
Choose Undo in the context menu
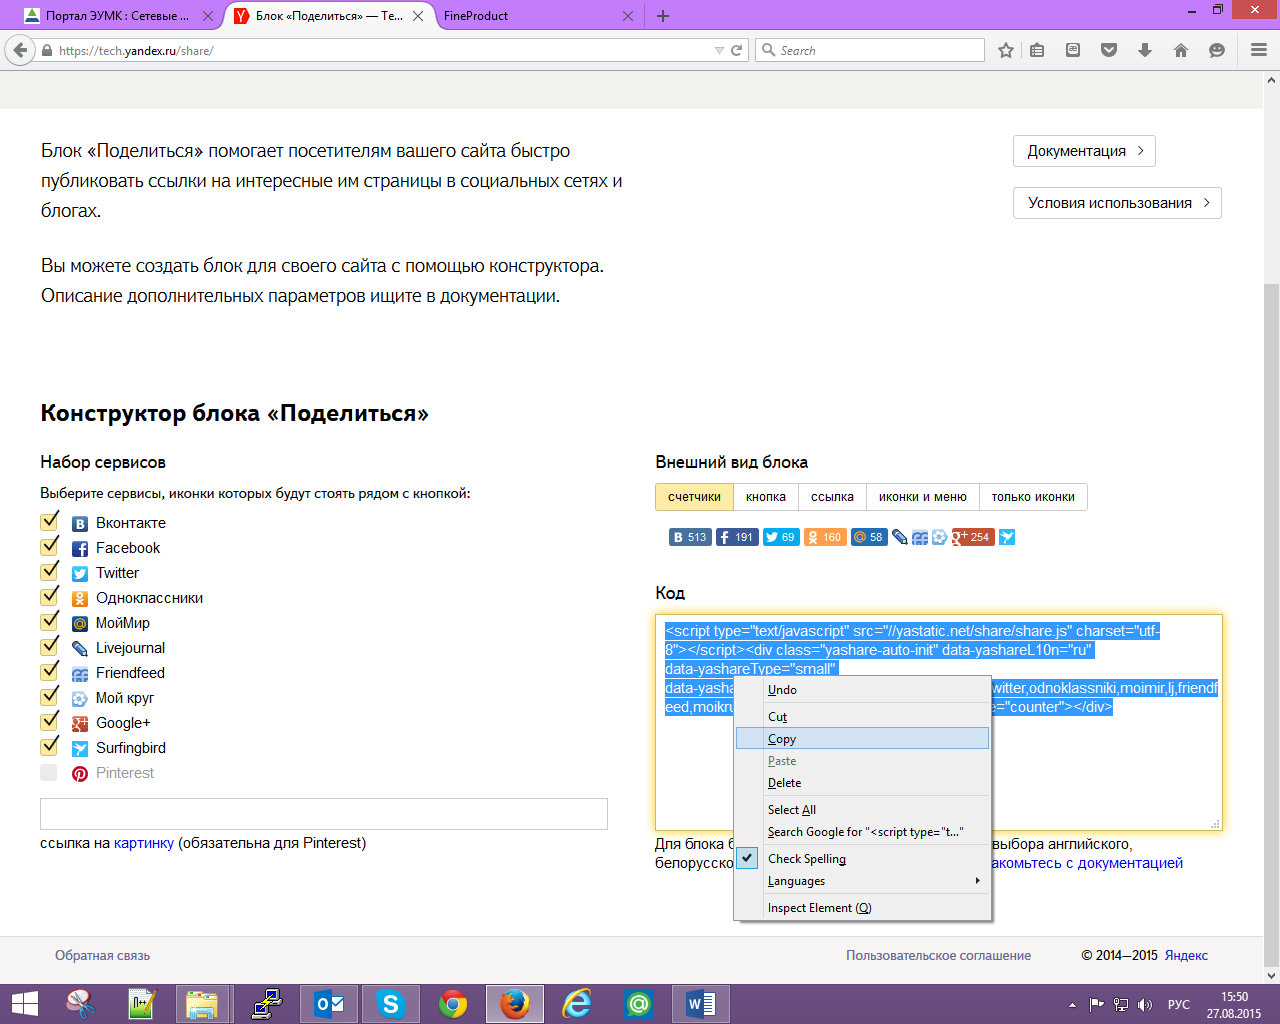862,690
